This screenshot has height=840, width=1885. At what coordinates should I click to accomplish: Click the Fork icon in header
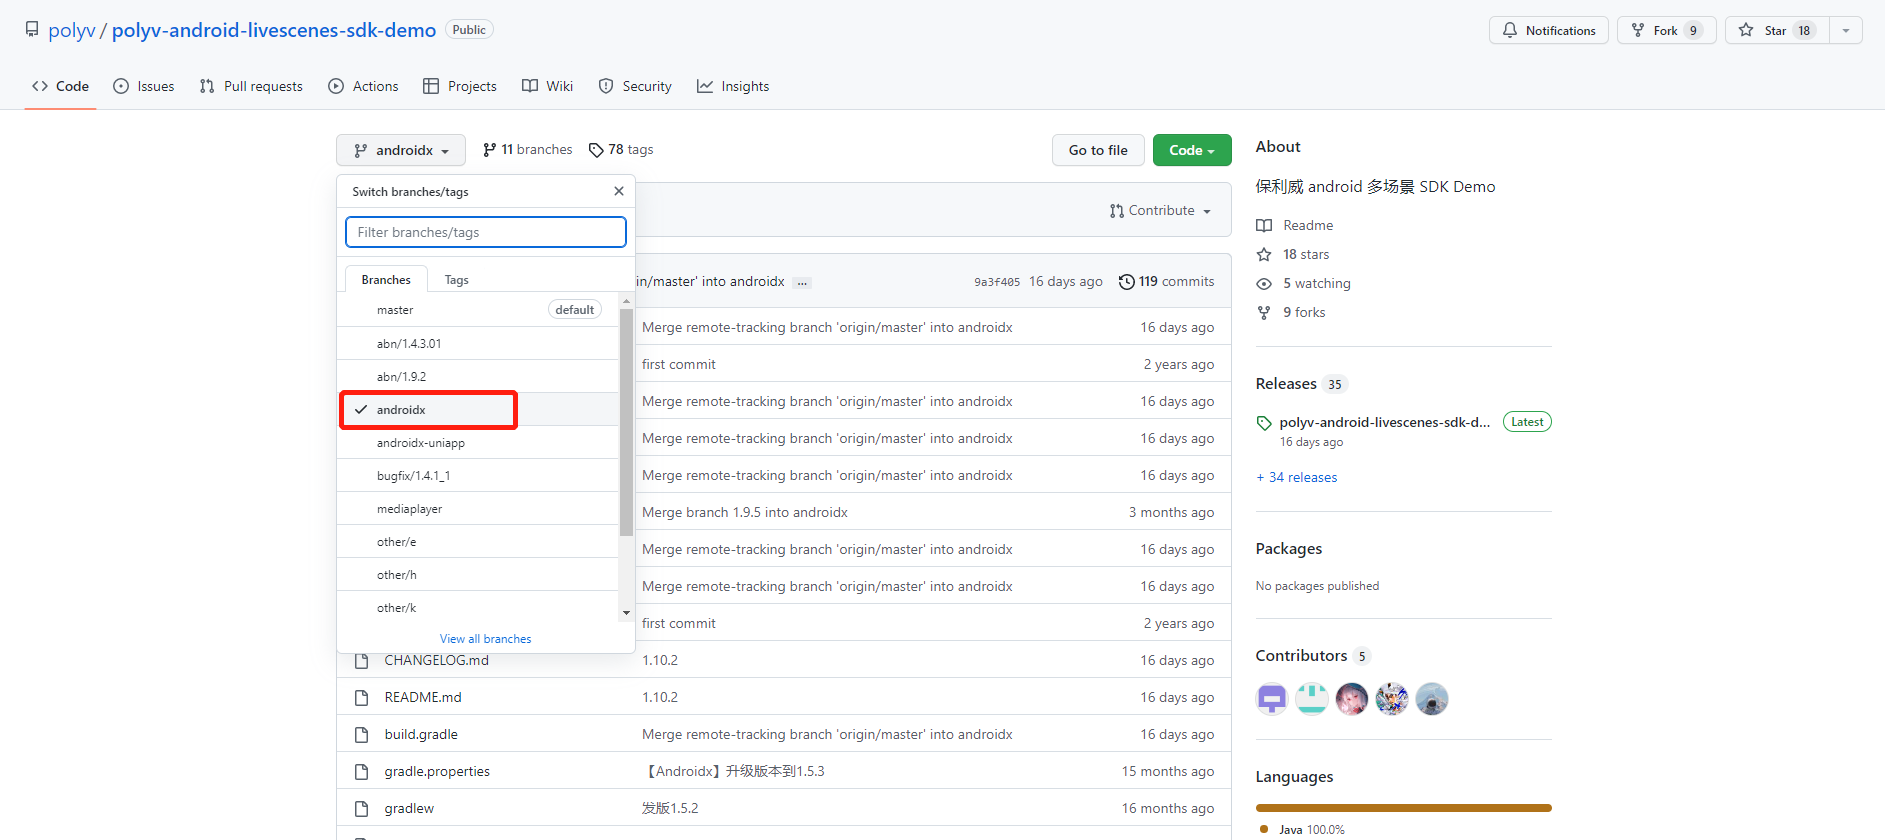coord(1638,30)
